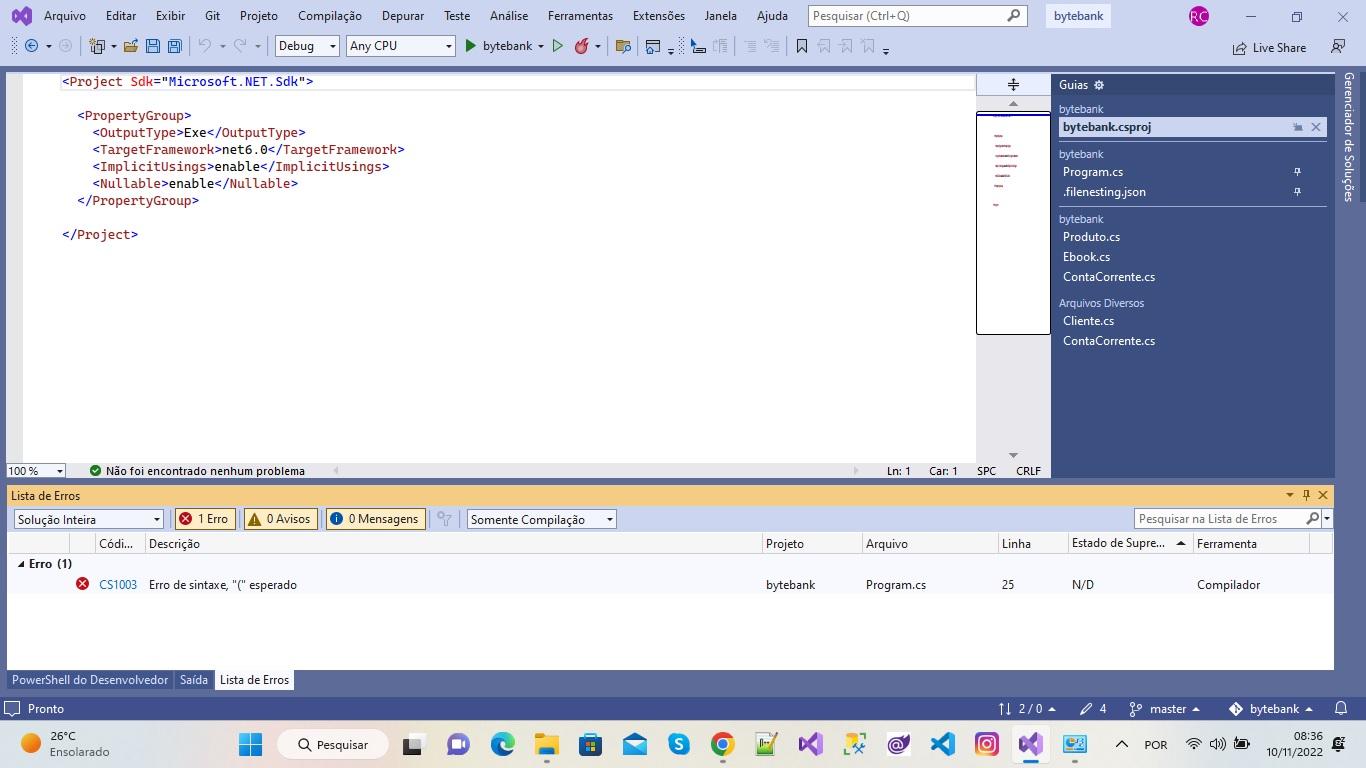The image size is (1366, 768).
Task: Sort errors by the Linha column header
Action: (1032, 544)
